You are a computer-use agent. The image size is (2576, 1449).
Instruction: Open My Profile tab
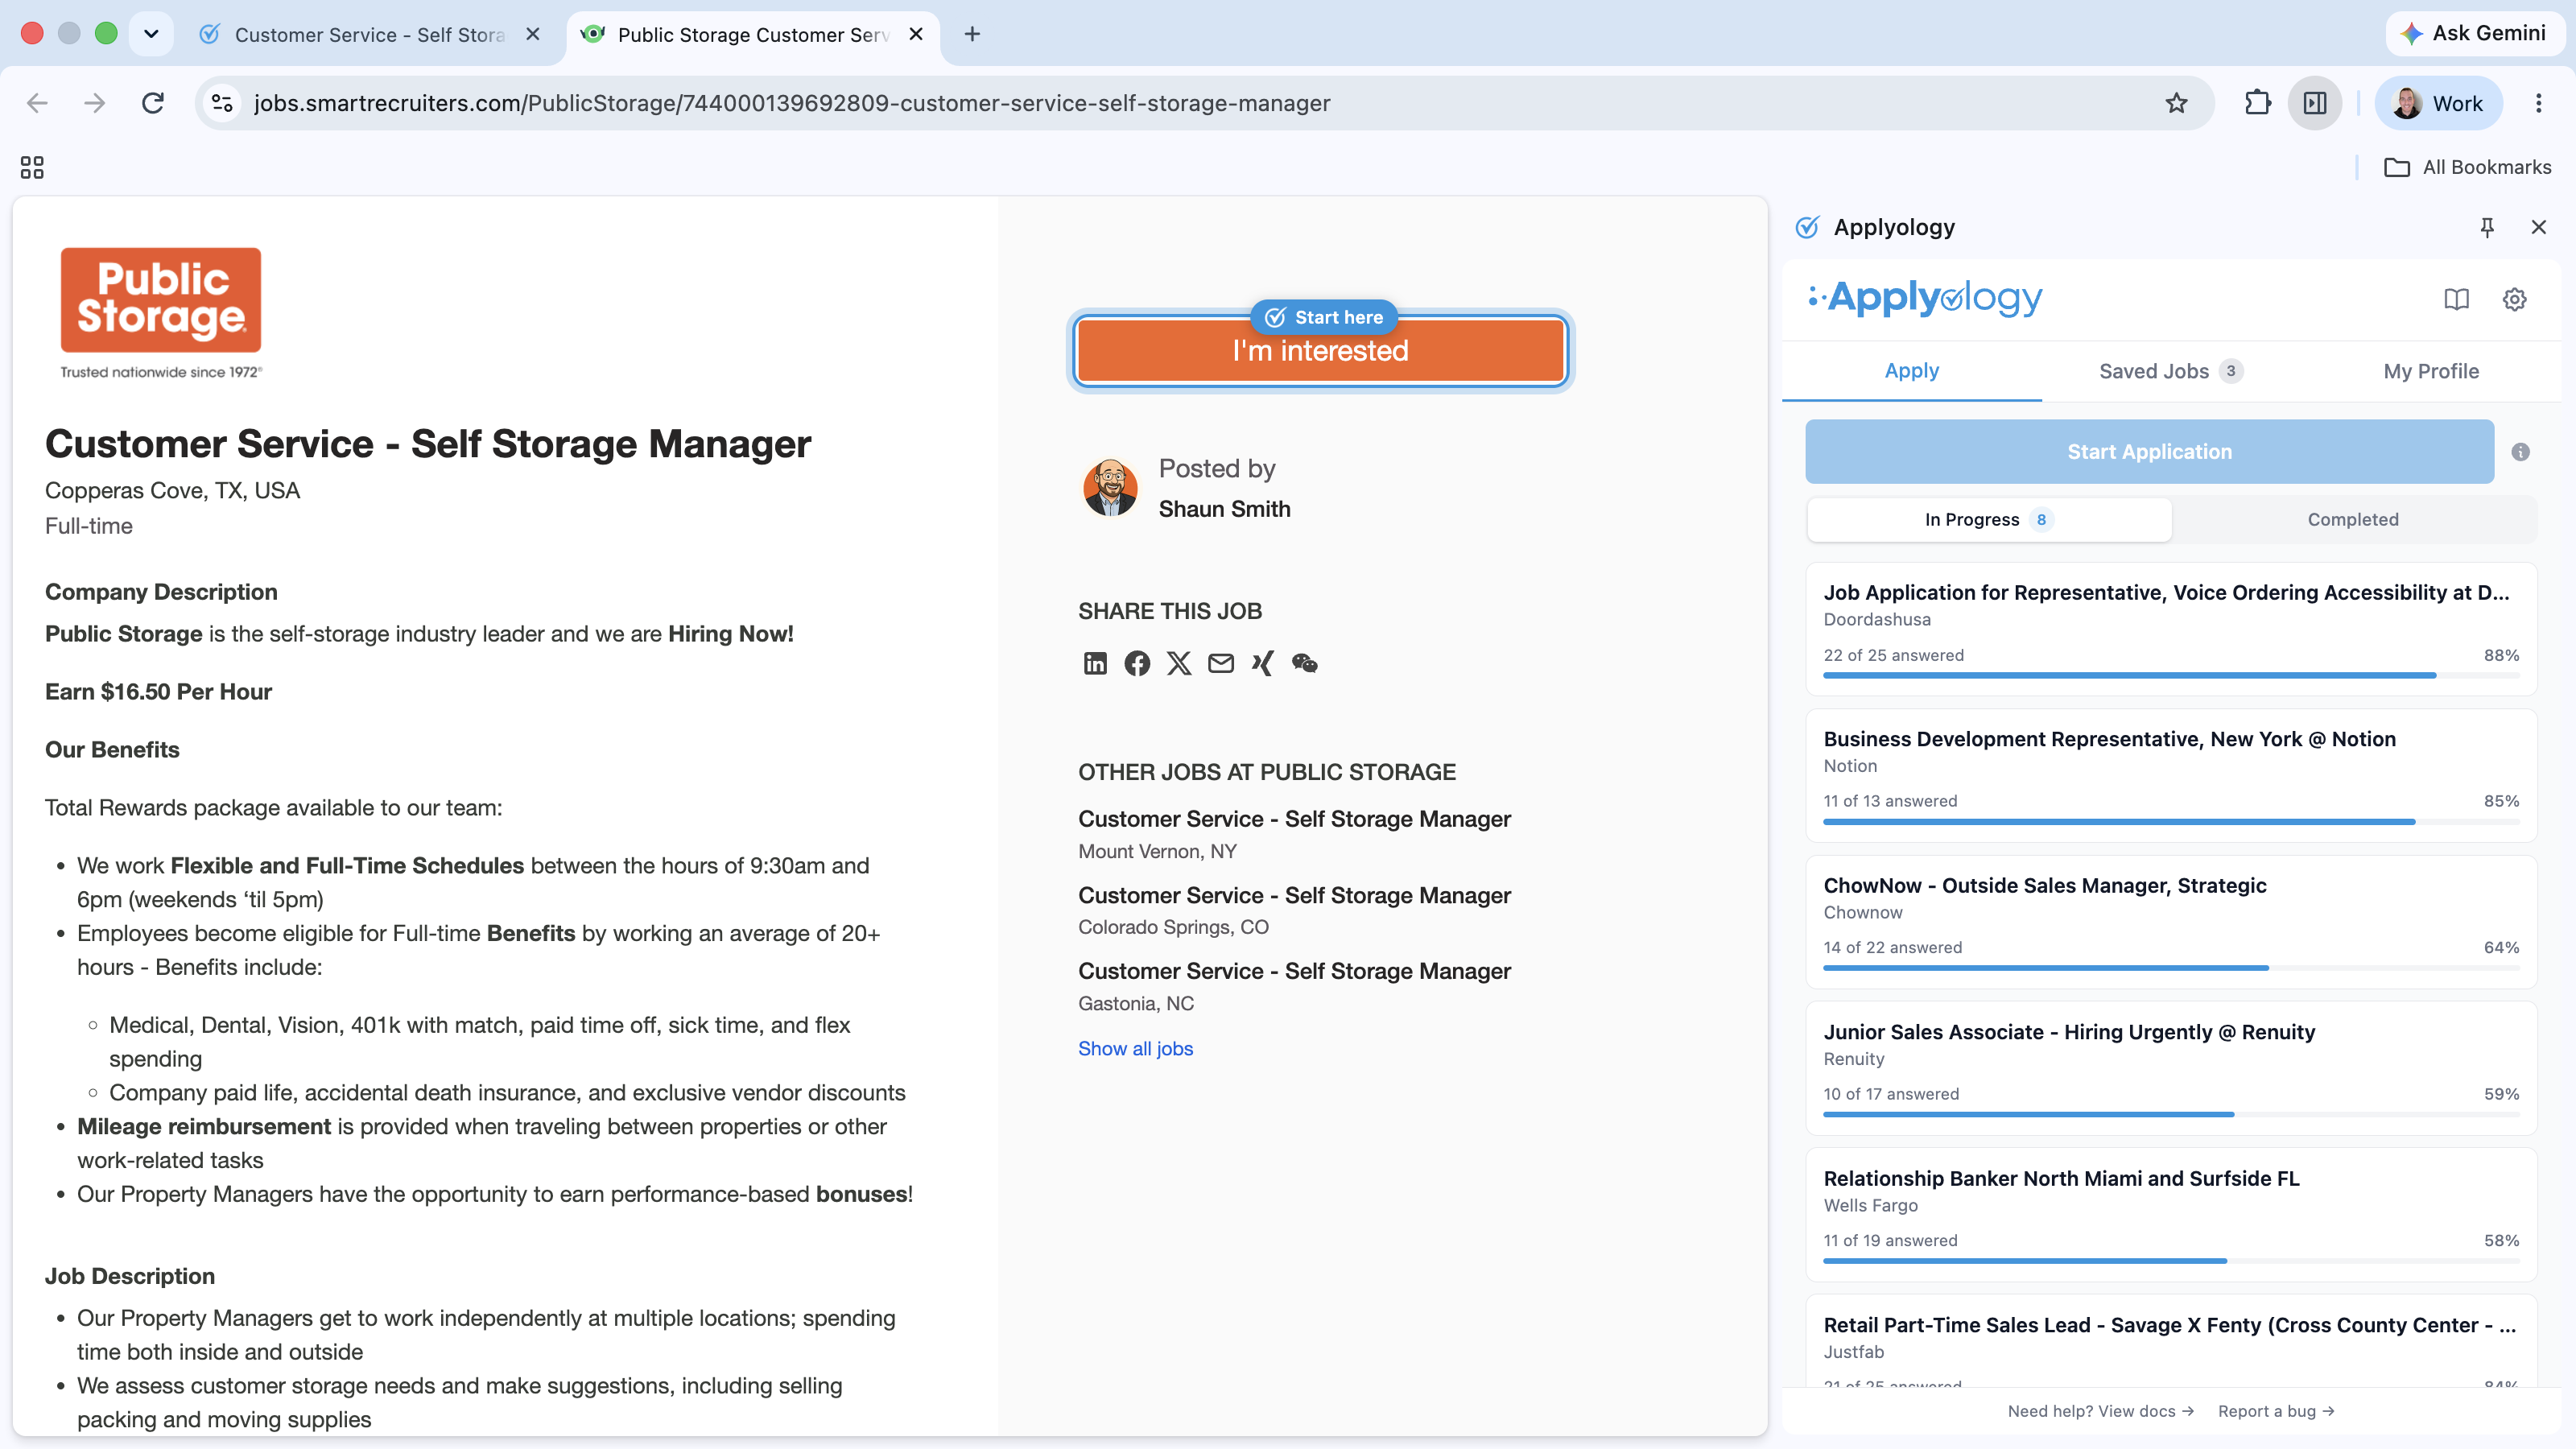(x=2430, y=371)
